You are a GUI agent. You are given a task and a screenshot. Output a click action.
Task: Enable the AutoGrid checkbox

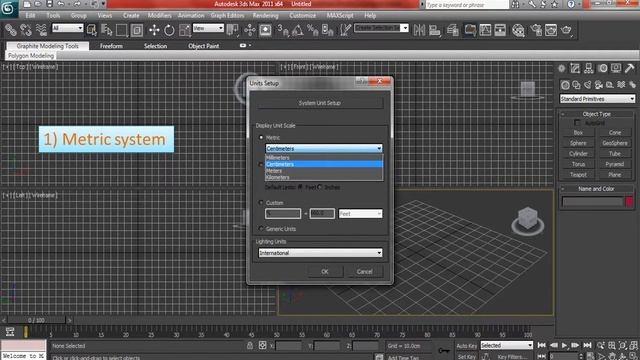(x=577, y=122)
